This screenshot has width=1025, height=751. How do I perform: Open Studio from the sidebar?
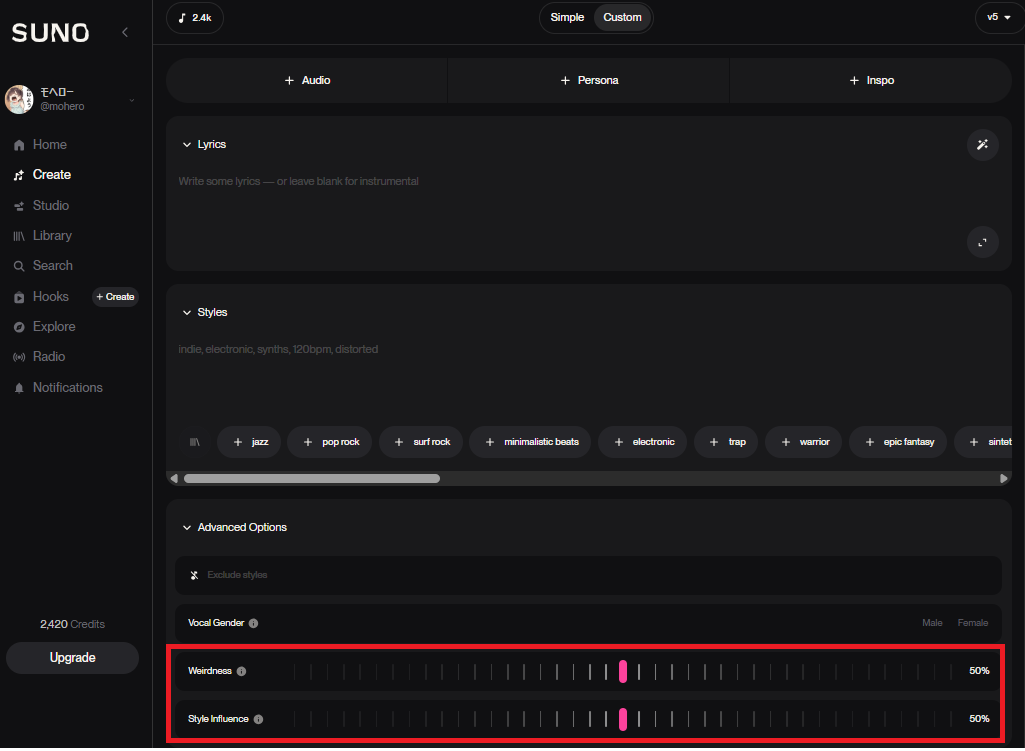point(51,206)
